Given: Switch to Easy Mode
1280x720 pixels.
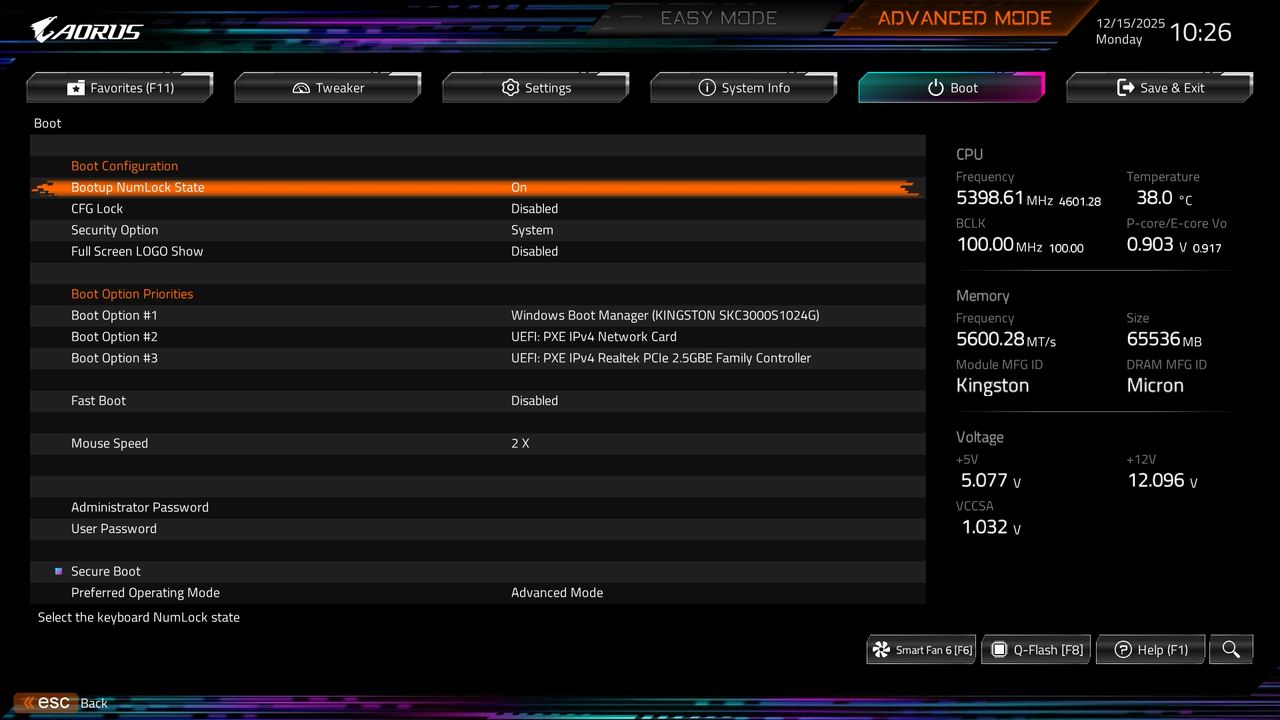Looking at the screenshot, I should 718,17.
